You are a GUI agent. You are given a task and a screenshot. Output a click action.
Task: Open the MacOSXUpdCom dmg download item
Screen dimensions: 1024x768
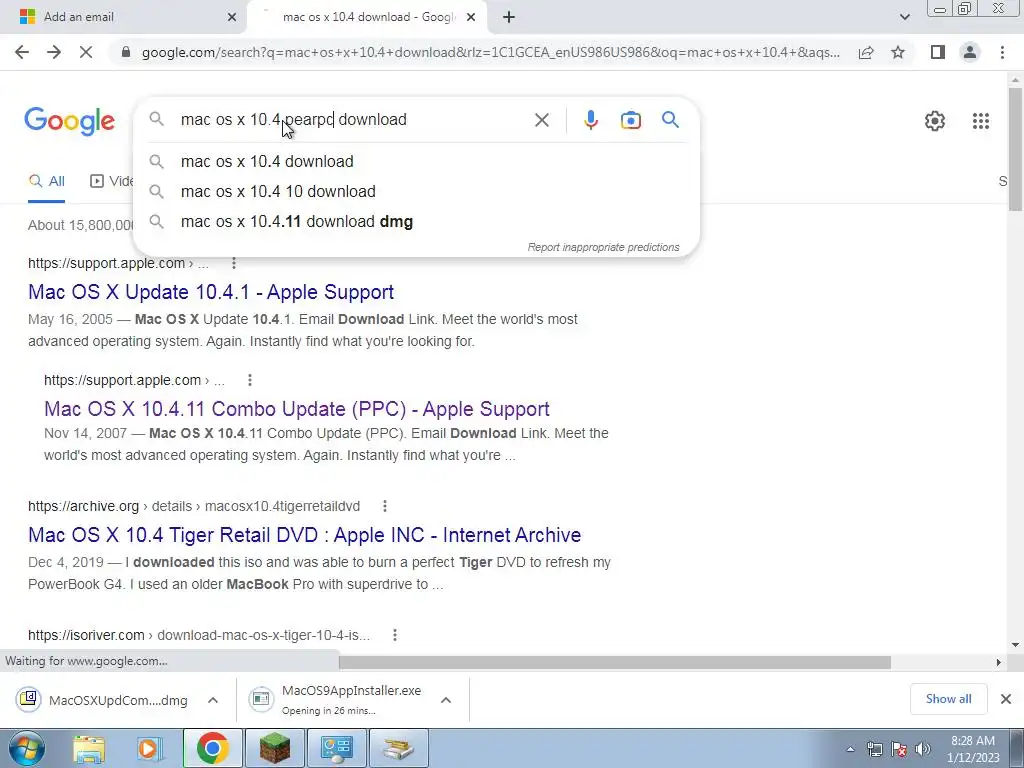103,700
